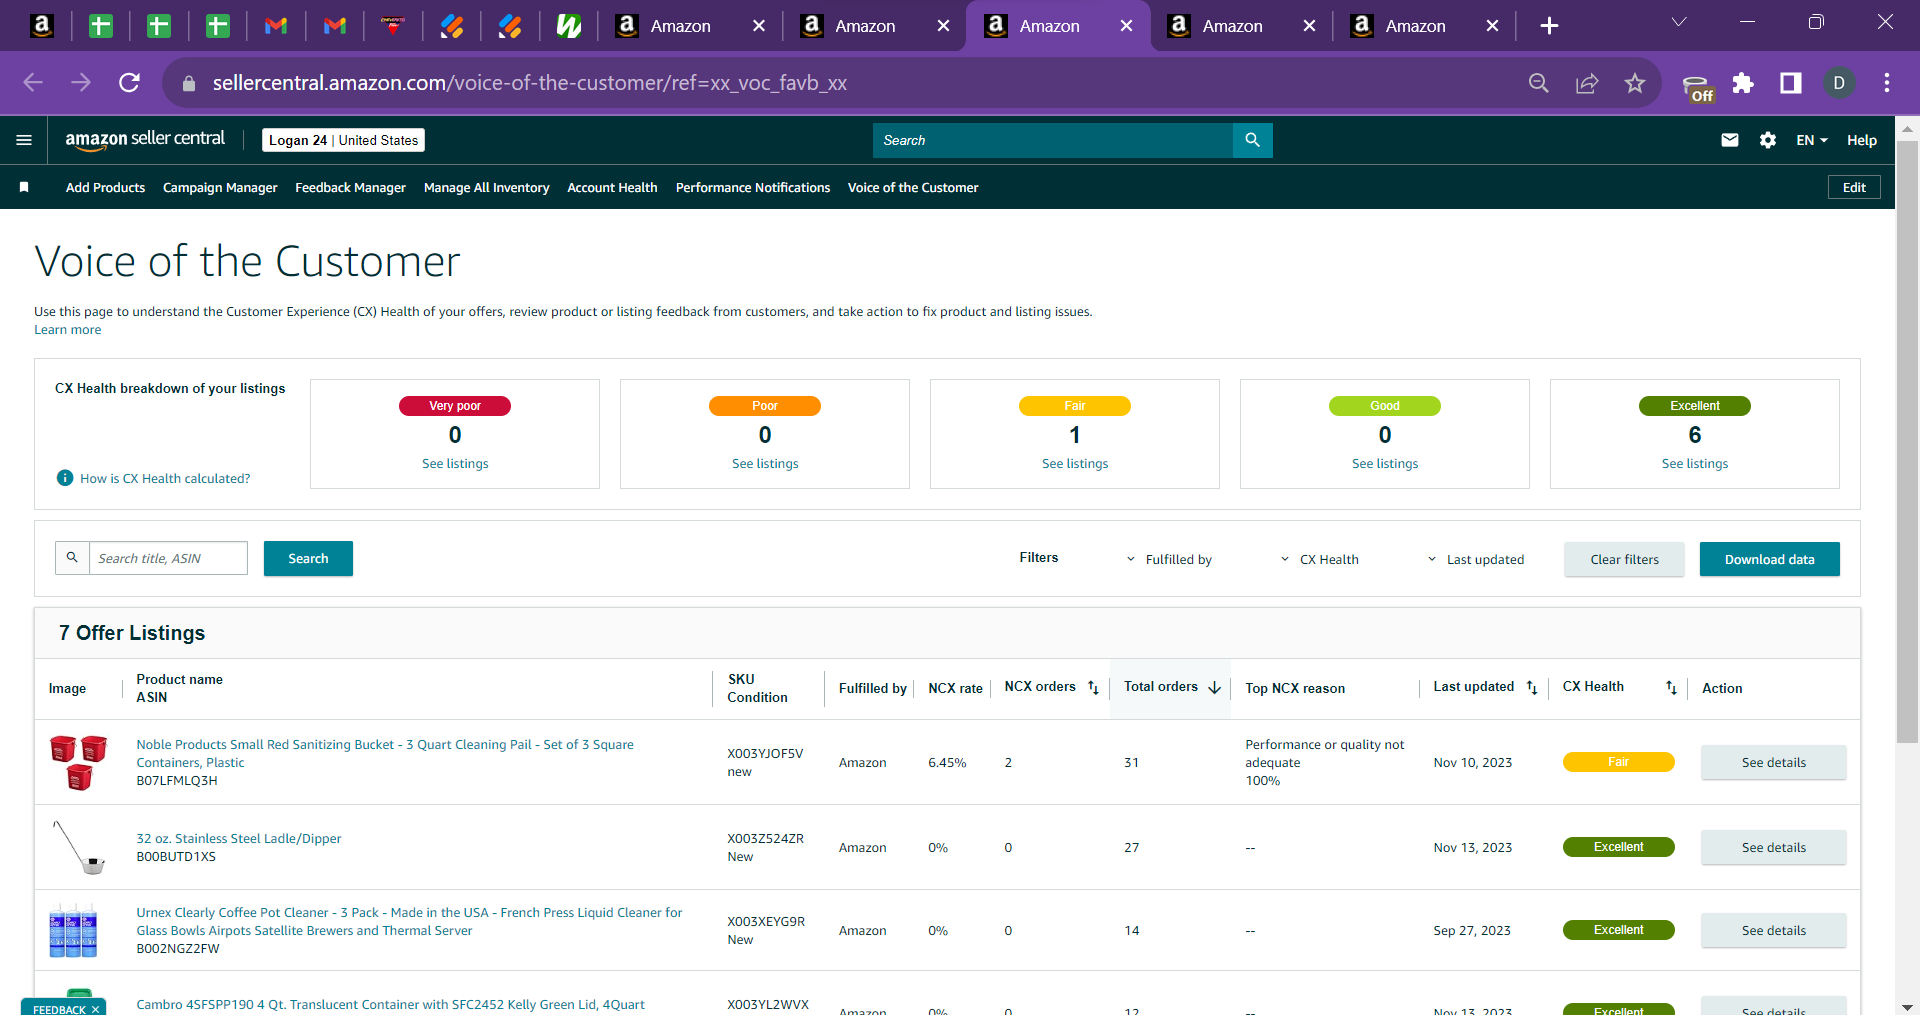The height and width of the screenshot is (1015, 1920).
Task: Open the 32 oz. Stainless Steel Ladle/Dipper link
Action: click(x=239, y=838)
